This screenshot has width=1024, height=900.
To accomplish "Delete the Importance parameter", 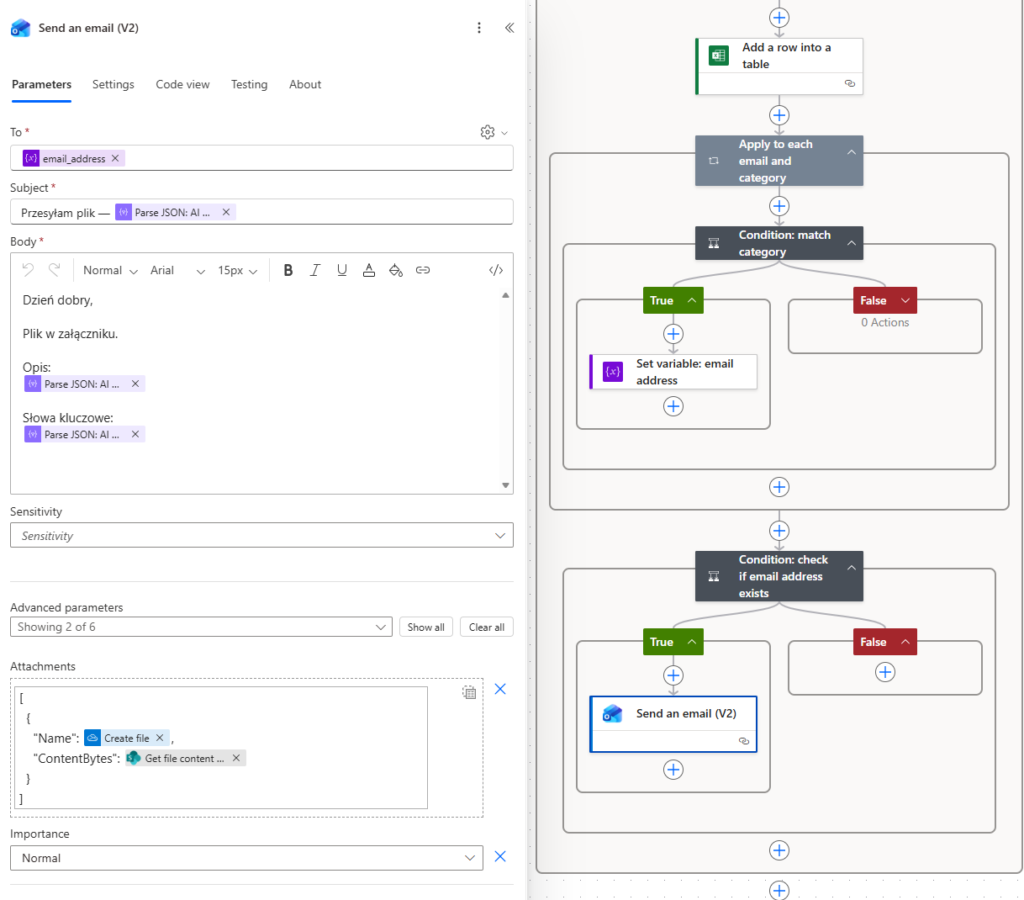I will click(500, 856).
